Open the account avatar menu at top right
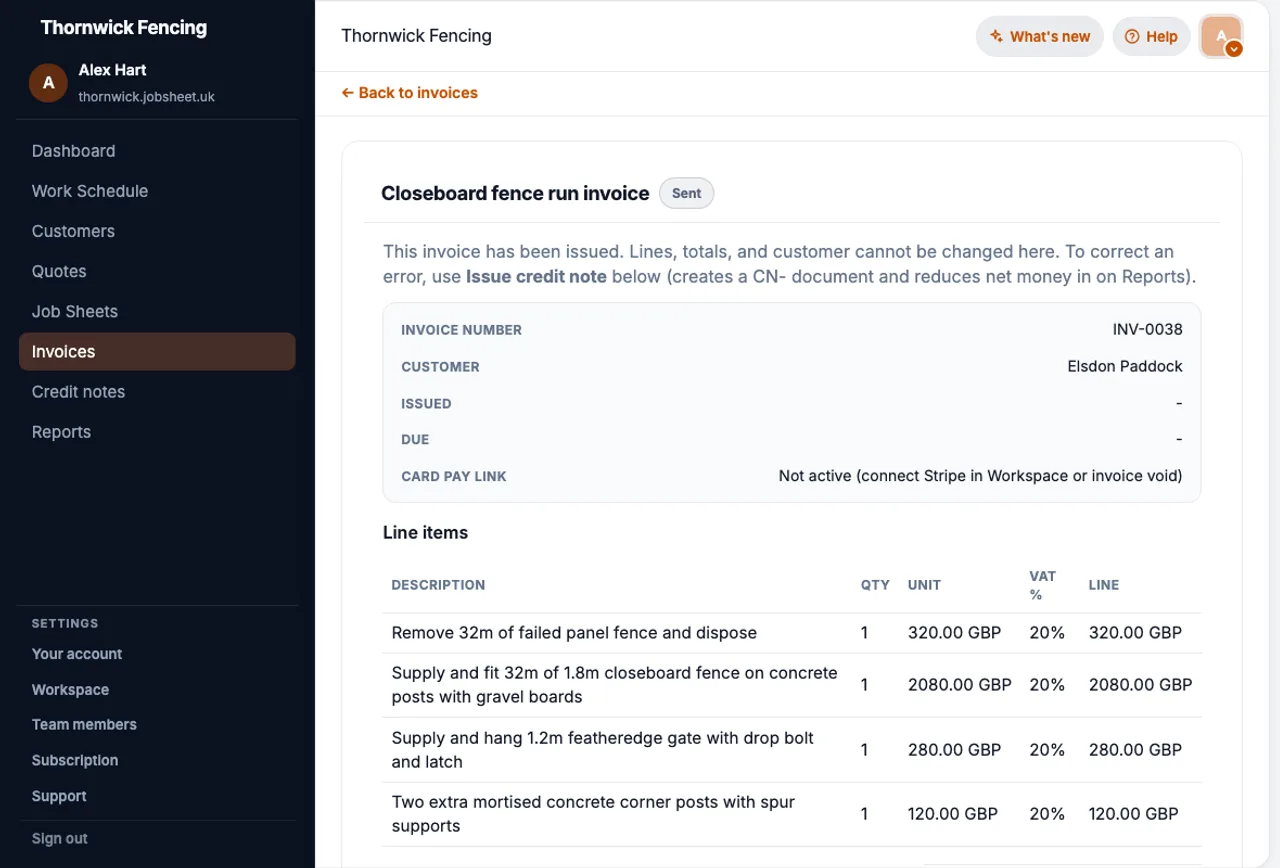The height and width of the screenshot is (868, 1280). [1221, 37]
